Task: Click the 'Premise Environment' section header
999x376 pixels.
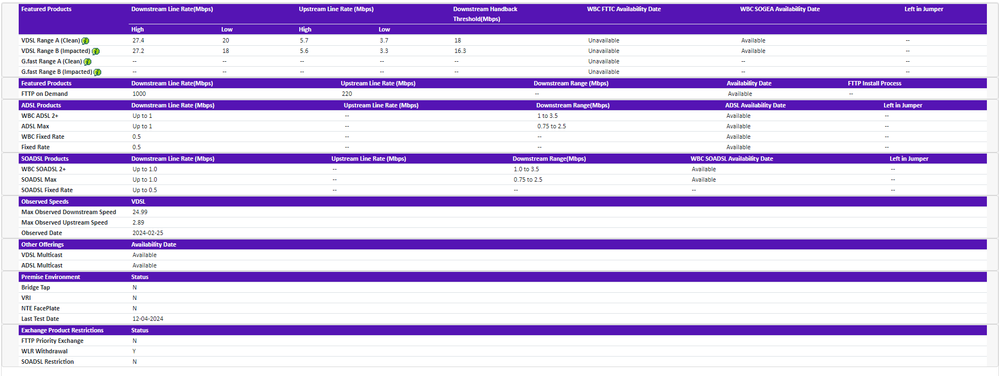Action: point(50,277)
